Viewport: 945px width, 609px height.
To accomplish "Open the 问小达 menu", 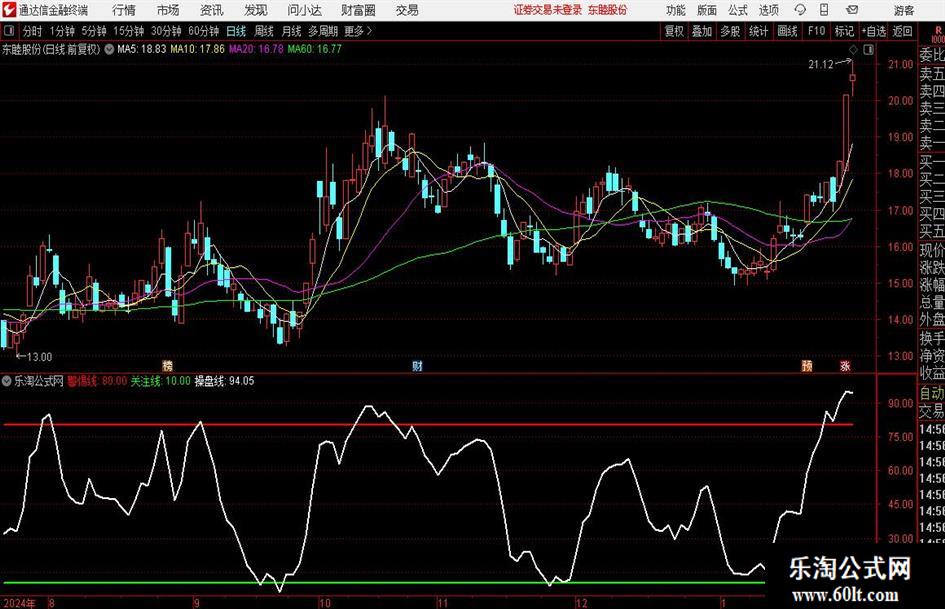I will click(x=304, y=10).
